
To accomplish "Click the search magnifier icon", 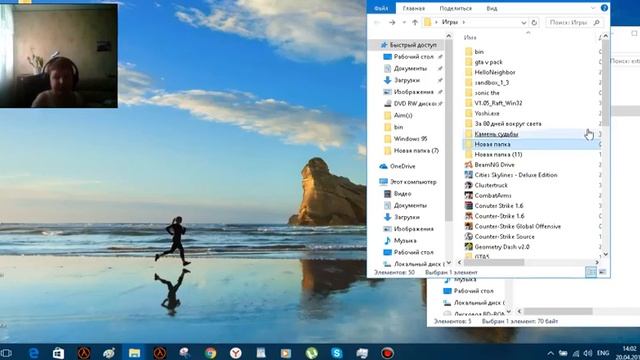I will coord(596,22).
